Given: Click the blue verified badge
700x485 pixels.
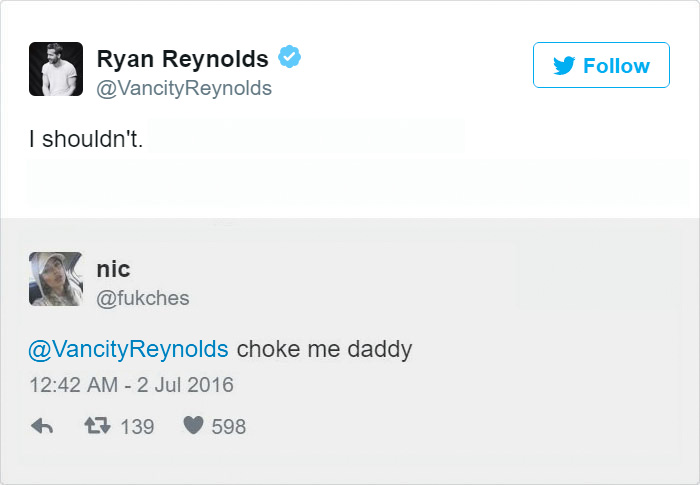Looking at the screenshot, I should pyautogui.click(x=289, y=58).
